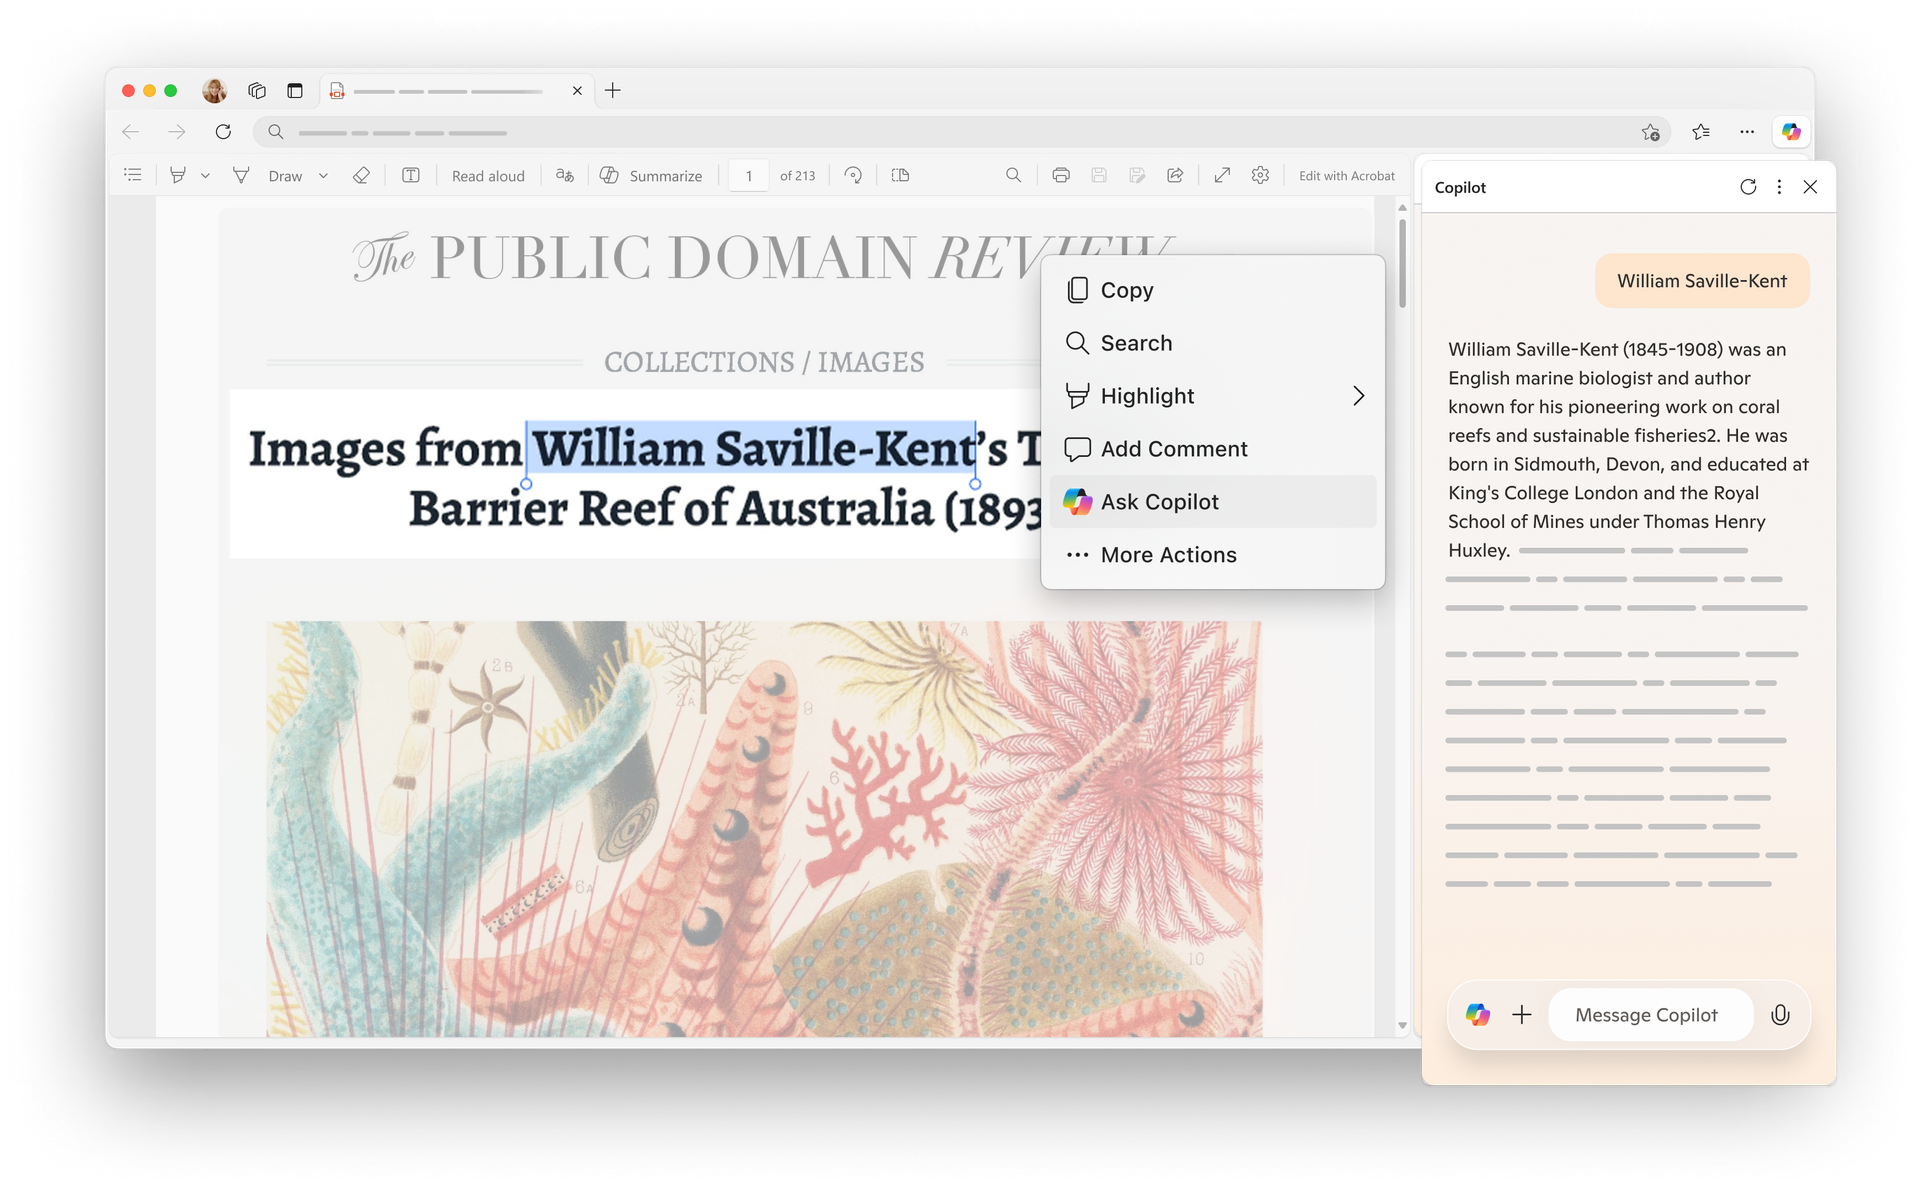The image size is (1920, 1192).
Task: Expand the Highlight submenu in the context menu
Action: click(1358, 396)
